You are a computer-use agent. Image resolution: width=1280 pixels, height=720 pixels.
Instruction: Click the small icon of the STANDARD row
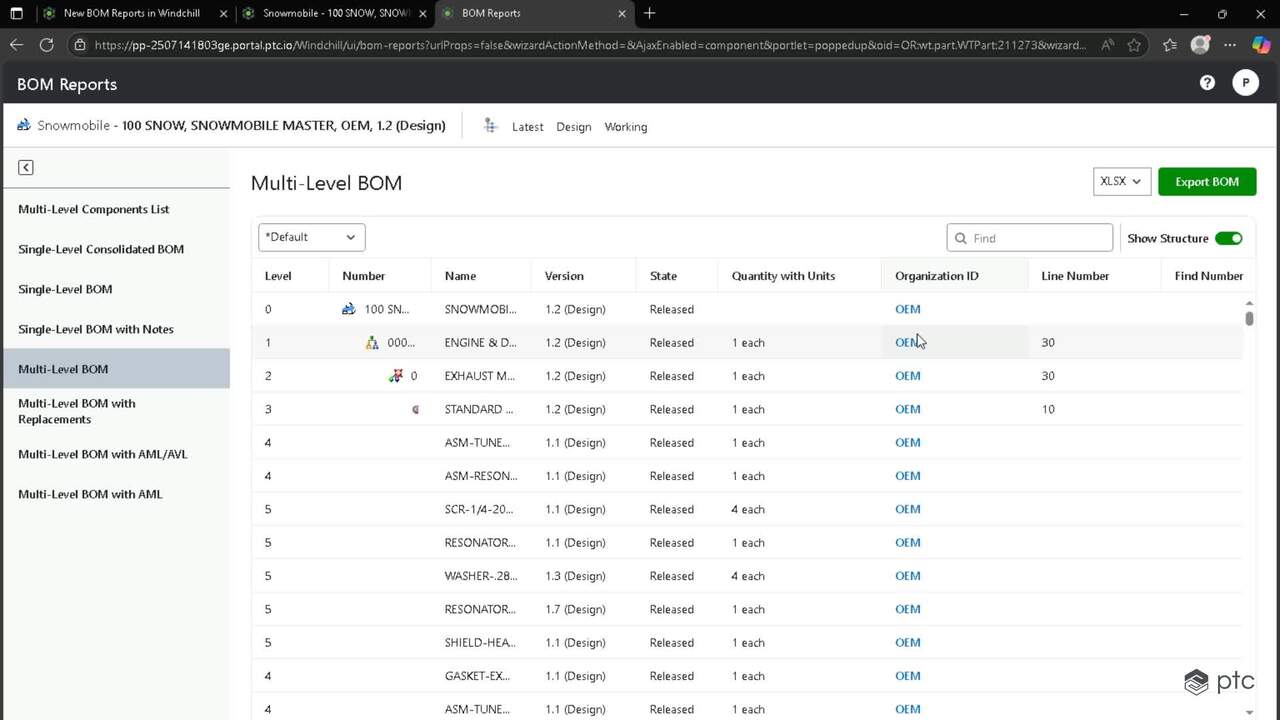pyautogui.click(x=415, y=409)
